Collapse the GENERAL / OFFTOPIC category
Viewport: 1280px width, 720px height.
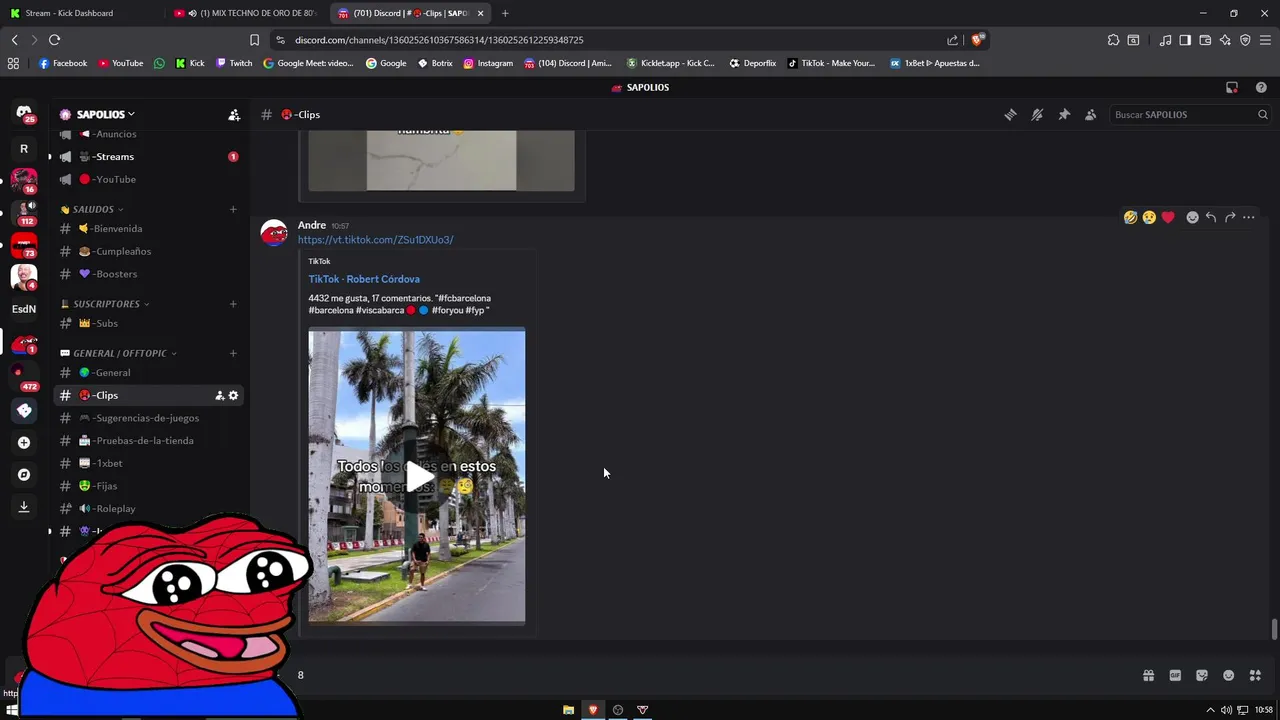[x=118, y=353]
